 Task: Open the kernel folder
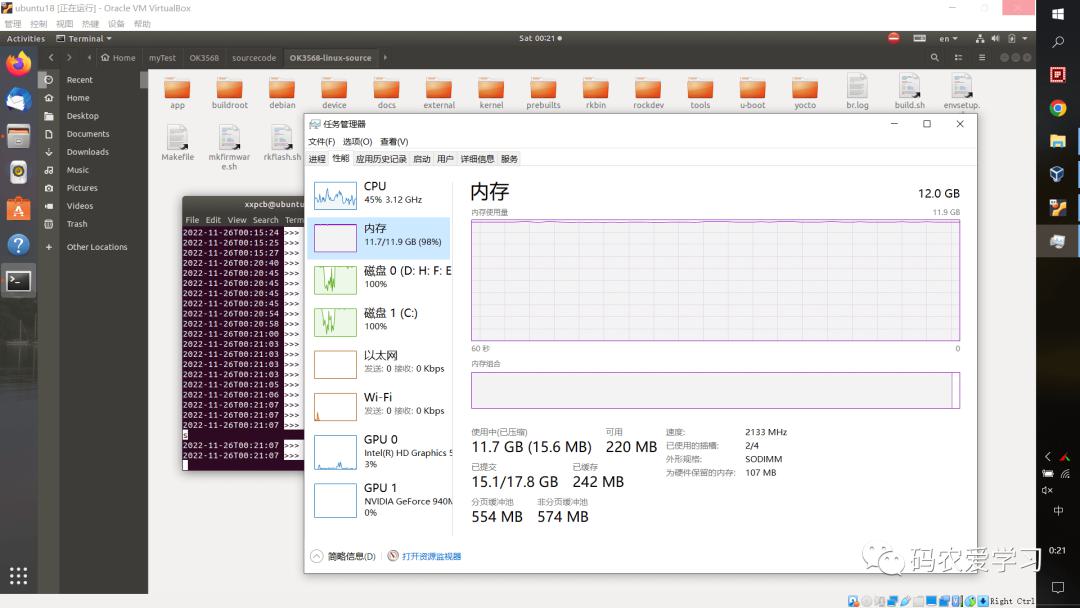(491, 92)
